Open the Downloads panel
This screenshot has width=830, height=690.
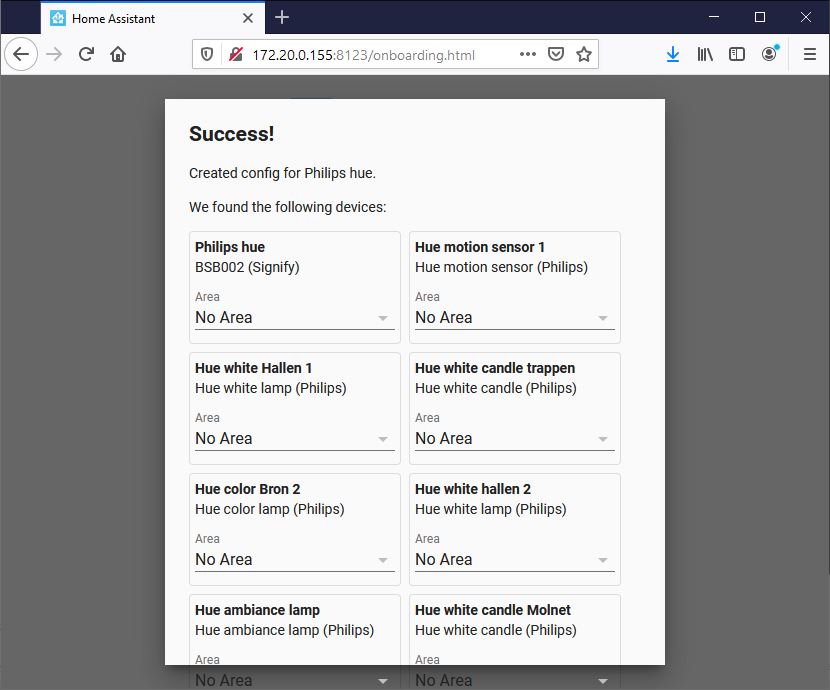pos(673,54)
